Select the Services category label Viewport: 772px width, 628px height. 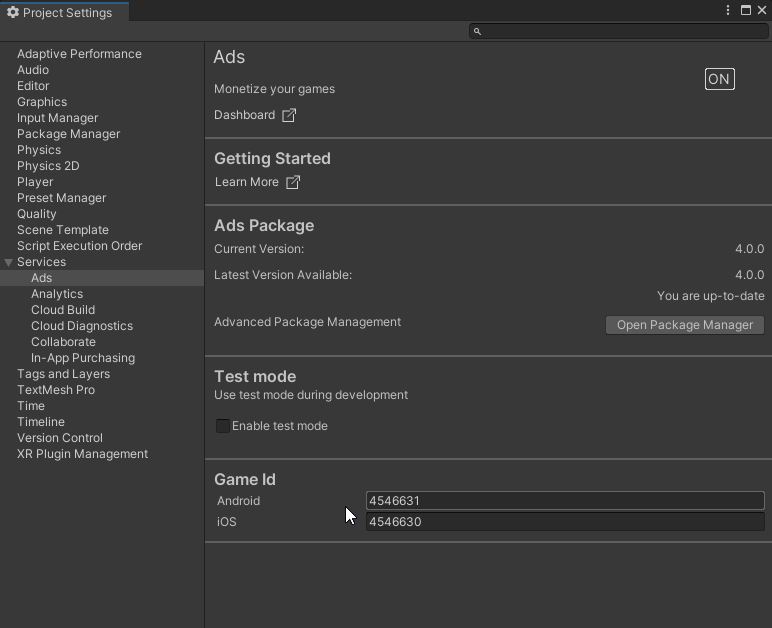point(41,262)
